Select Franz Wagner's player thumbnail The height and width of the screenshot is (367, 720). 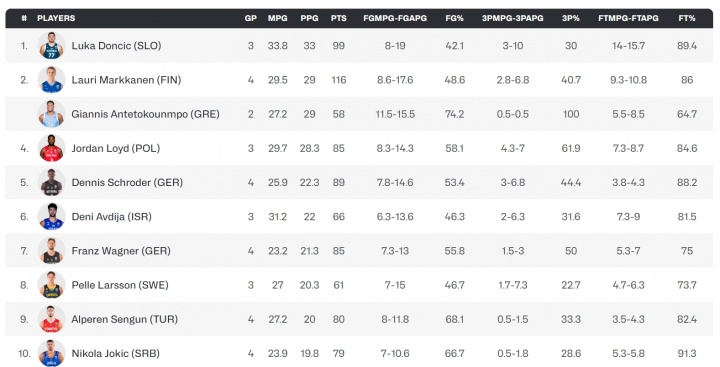click(51, 251)
